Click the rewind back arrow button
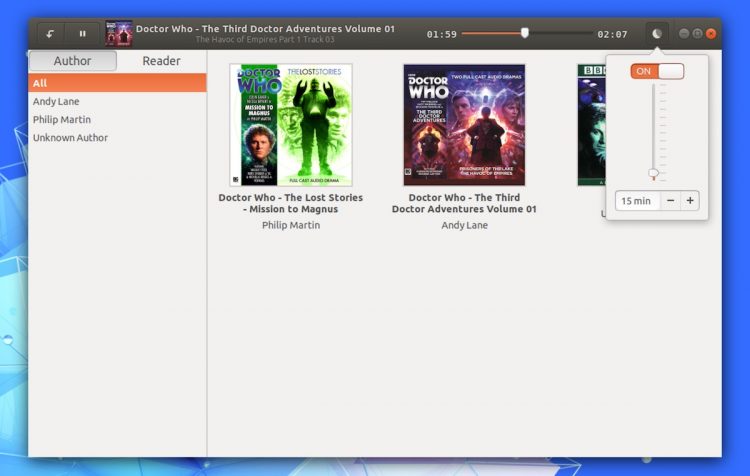 tap(50, 34)
